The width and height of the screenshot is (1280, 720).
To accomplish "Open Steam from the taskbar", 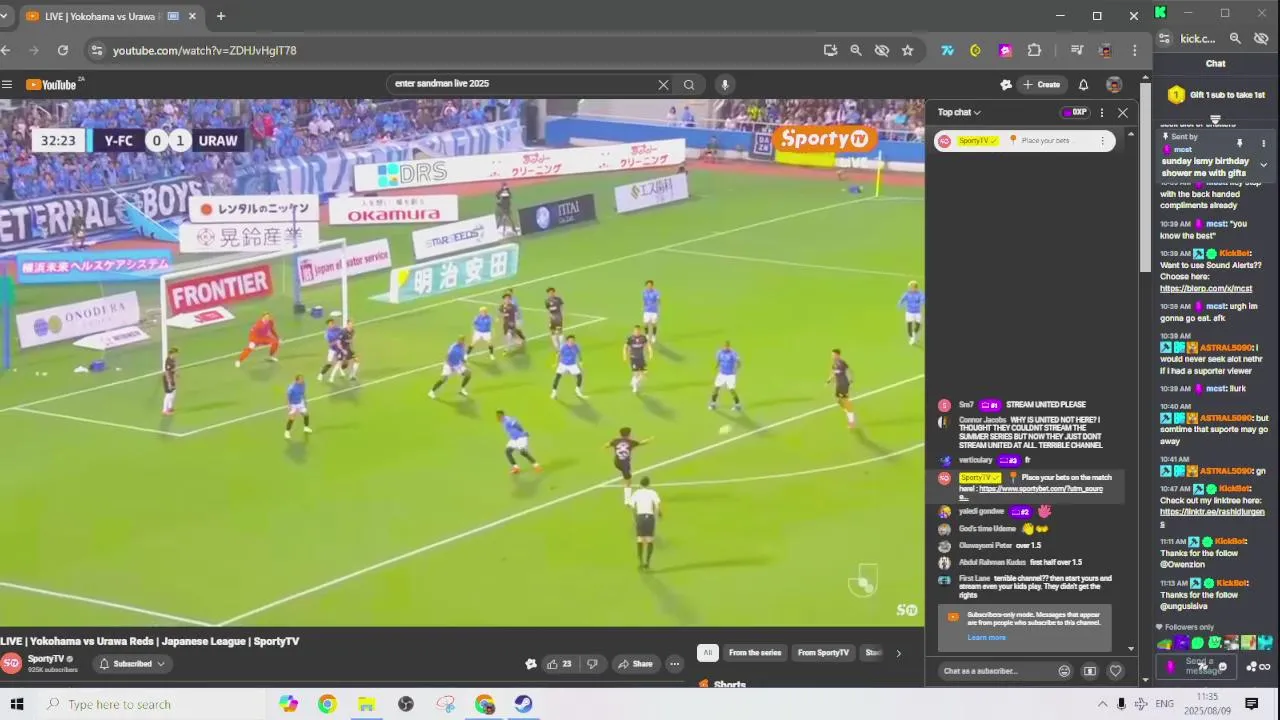I will (523, 704).
